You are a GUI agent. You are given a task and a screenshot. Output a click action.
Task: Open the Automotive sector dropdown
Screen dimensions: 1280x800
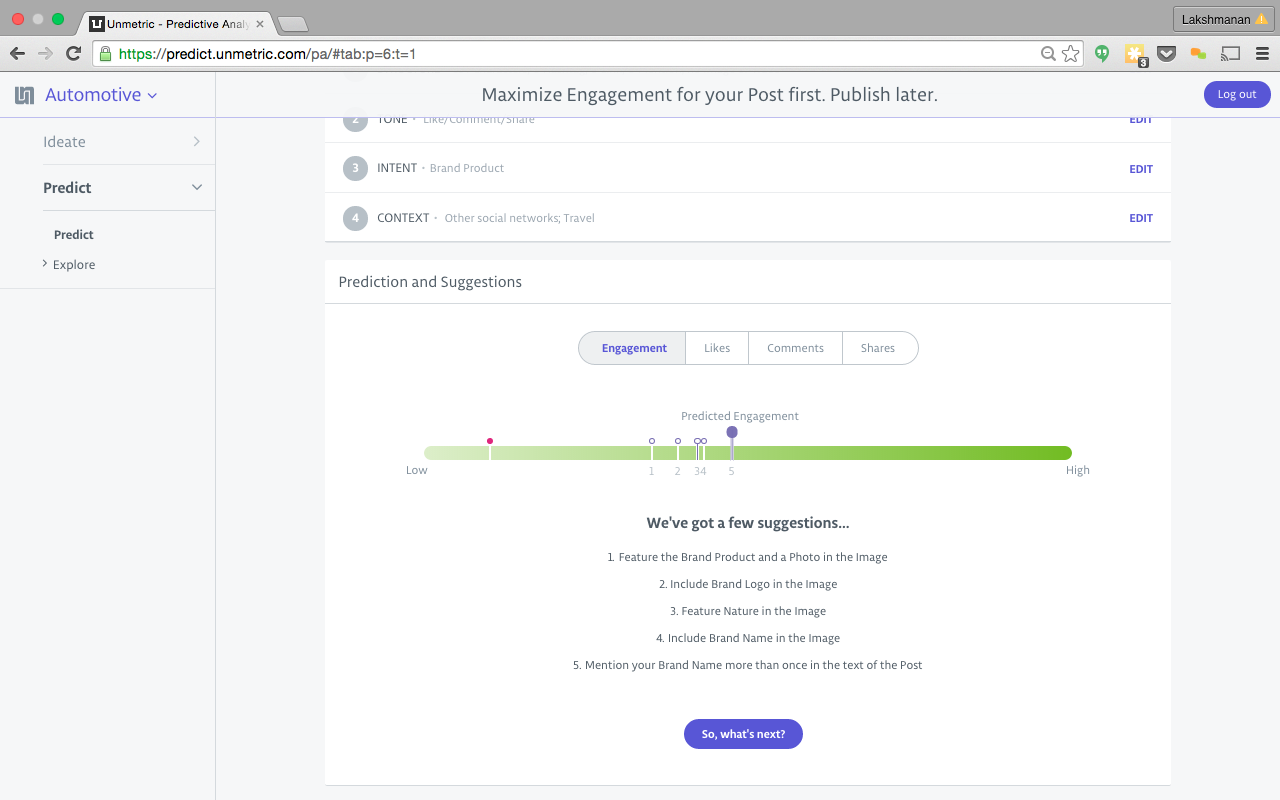(x=100, y=95)
